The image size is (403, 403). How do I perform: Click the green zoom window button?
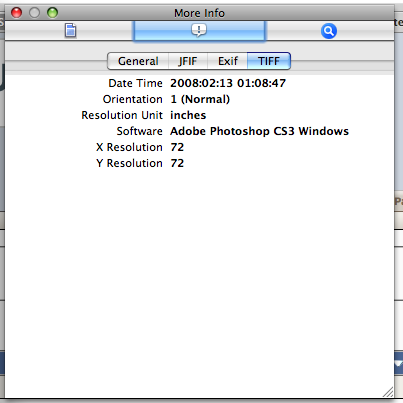[52, 13]
